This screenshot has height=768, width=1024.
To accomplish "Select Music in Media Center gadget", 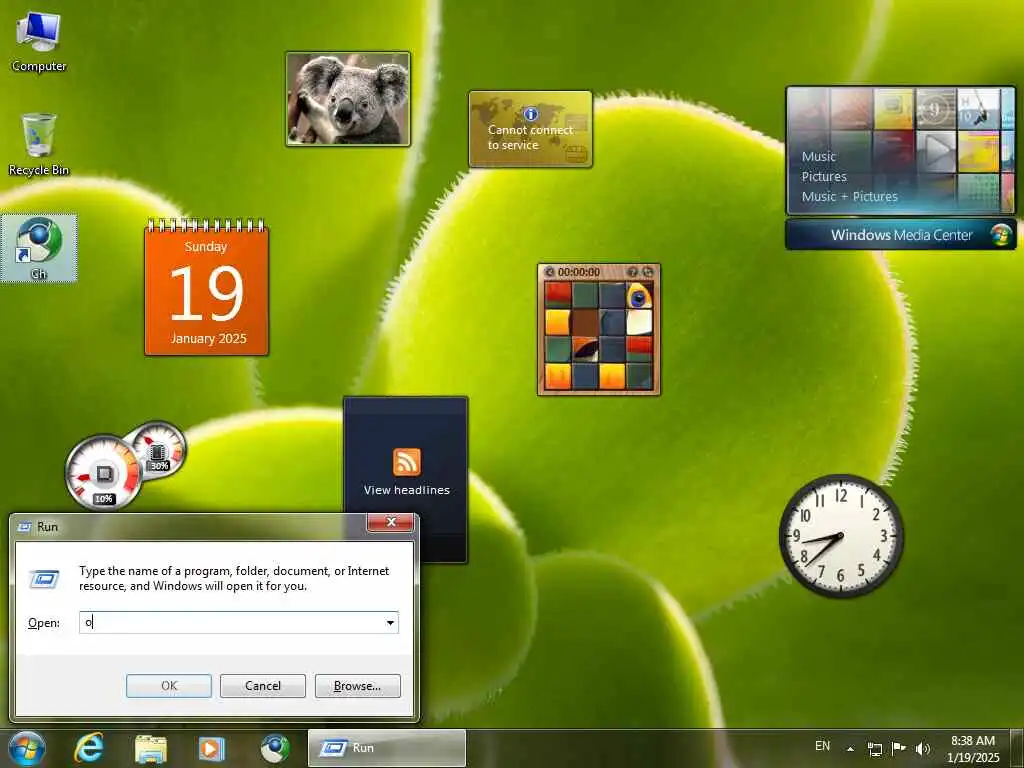I will pyautogui.click(x=819, y=157).
